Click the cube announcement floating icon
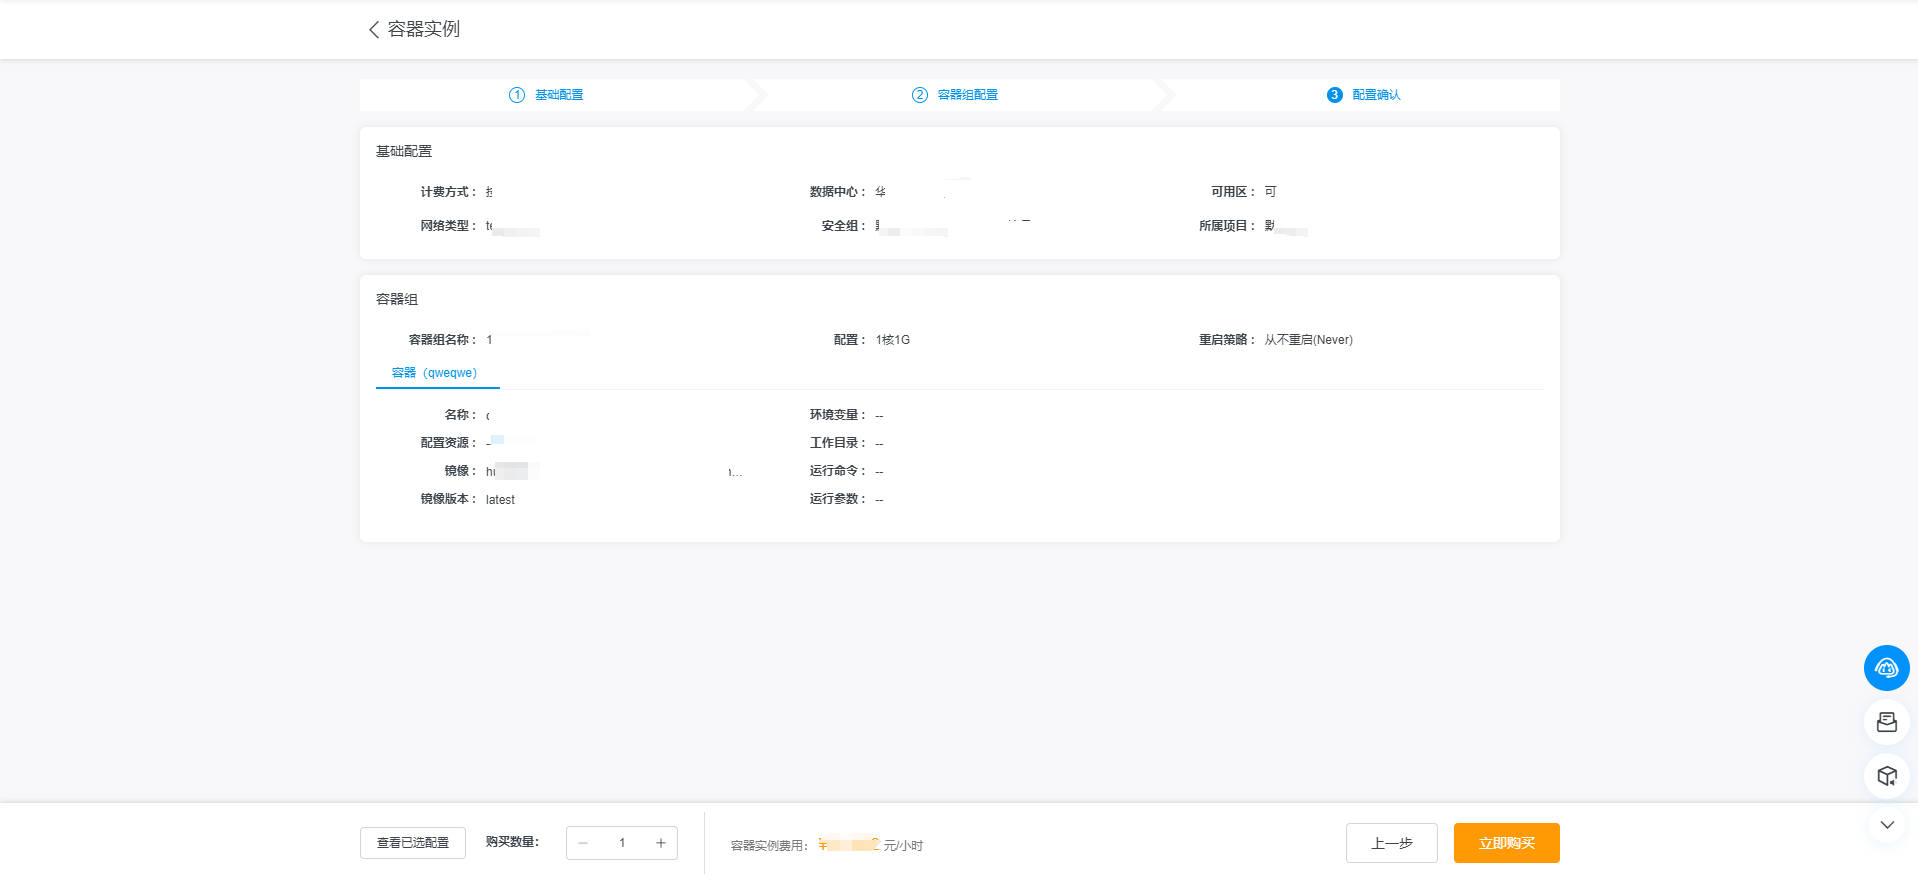1918x883 pixels. pos(1886,776)
